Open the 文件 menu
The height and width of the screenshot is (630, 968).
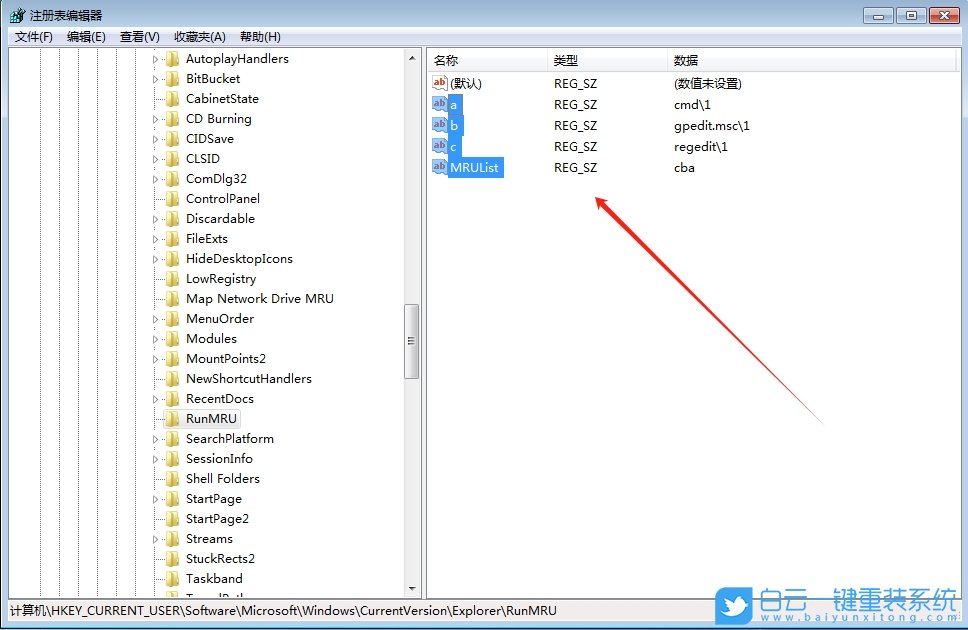pyautogui.click(x=32, y=36)
